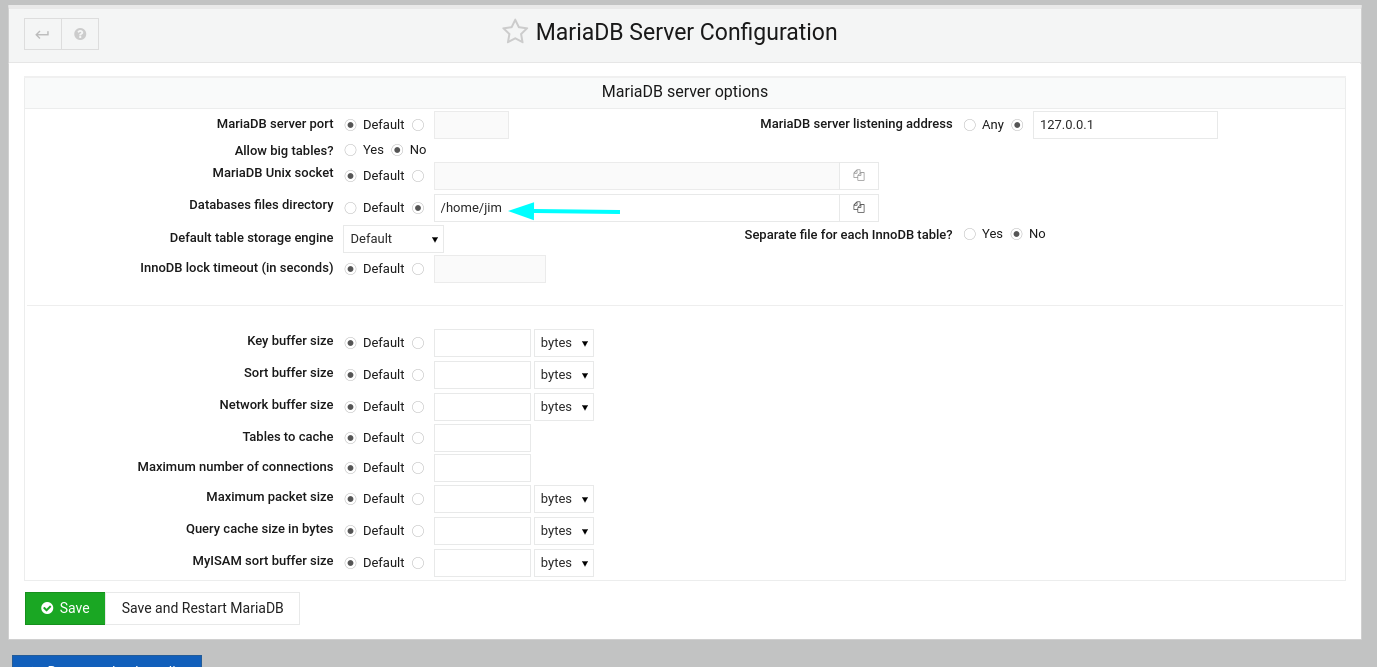The image size is (1377, 667).
Task: Click the Key buffer size input field
Action: click(x=482, y=343)
